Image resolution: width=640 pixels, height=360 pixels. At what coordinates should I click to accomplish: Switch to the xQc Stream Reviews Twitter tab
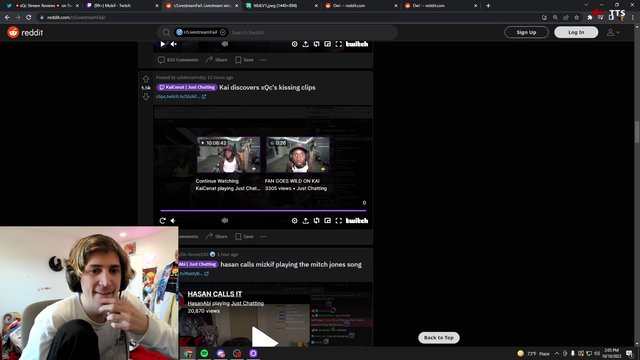point(42,6)
